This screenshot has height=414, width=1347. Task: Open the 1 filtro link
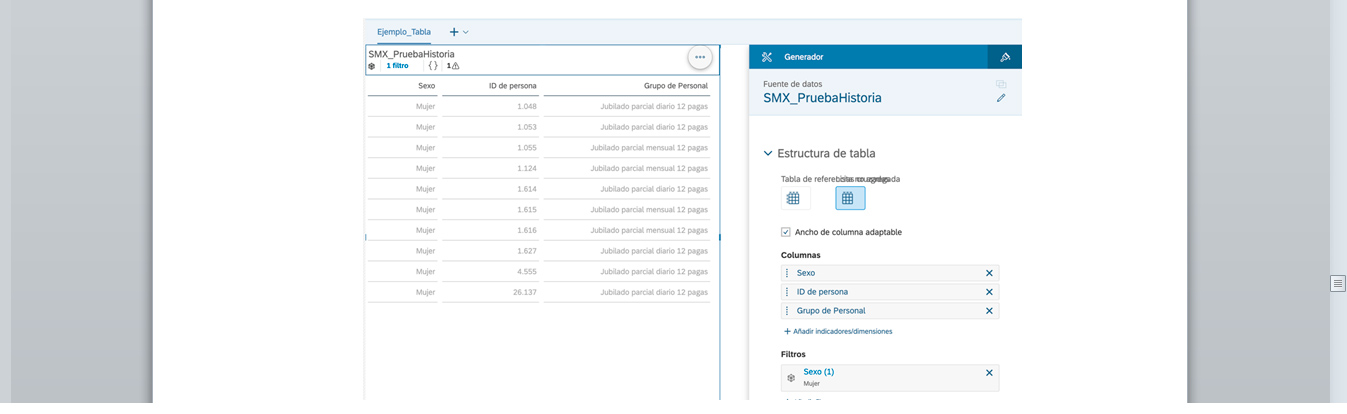(x=397, y=66)
